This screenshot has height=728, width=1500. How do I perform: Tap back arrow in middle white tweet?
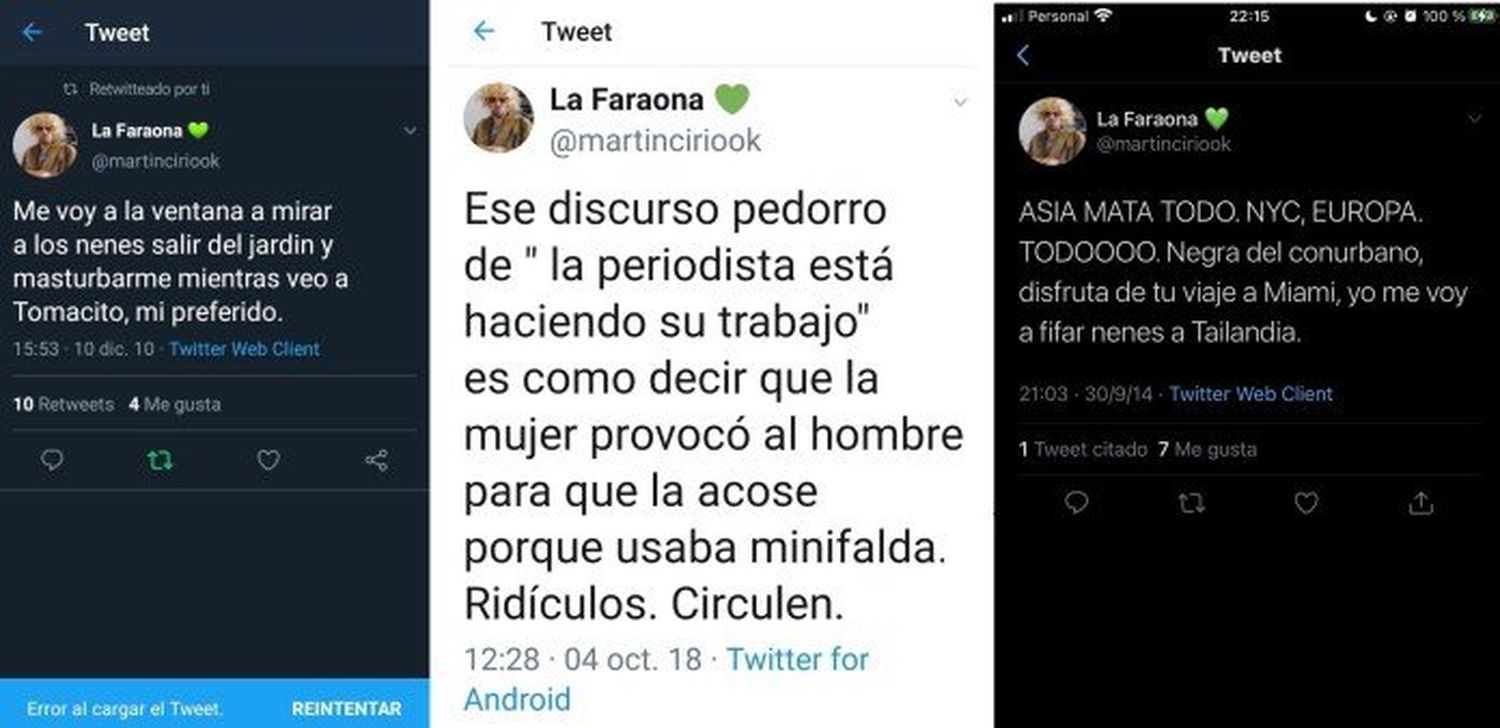point(484,31)
